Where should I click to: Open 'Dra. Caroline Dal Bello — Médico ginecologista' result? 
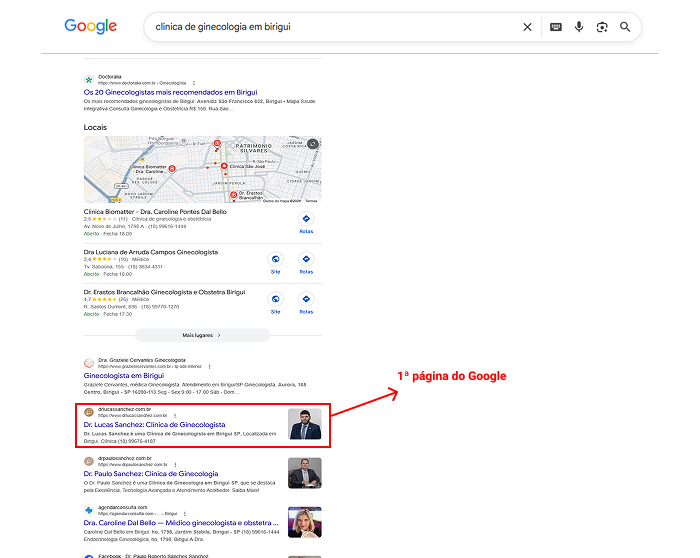(181, 523)
